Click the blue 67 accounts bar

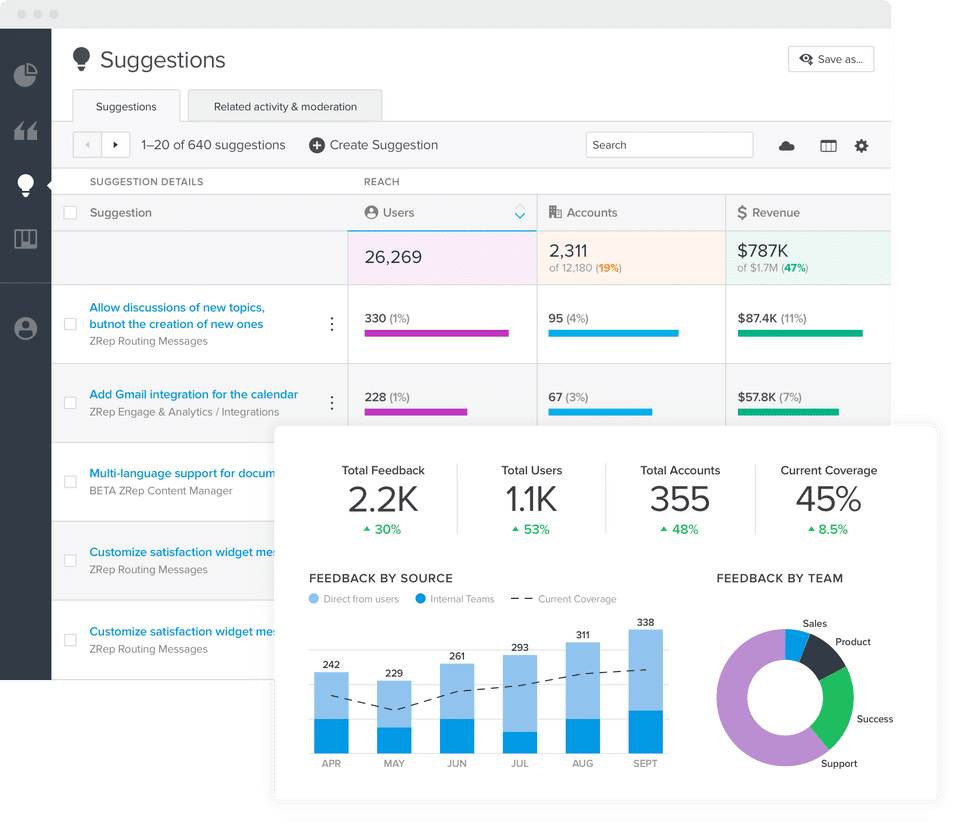tap(600, 412)
